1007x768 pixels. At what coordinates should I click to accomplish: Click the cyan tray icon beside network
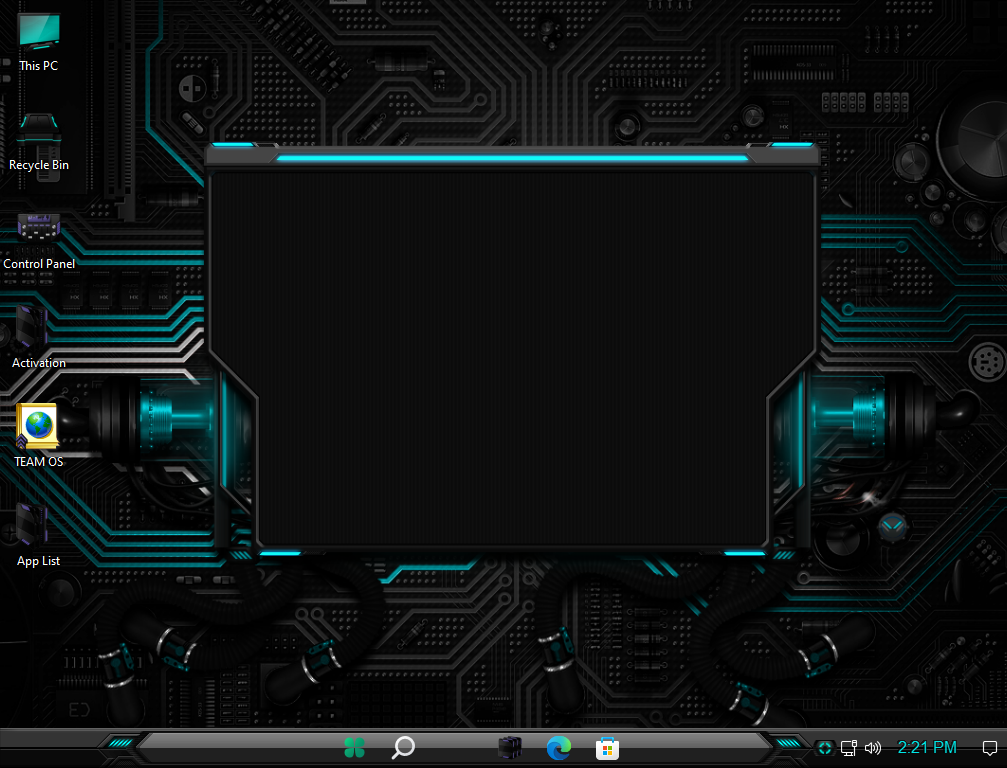coord(824,747)
